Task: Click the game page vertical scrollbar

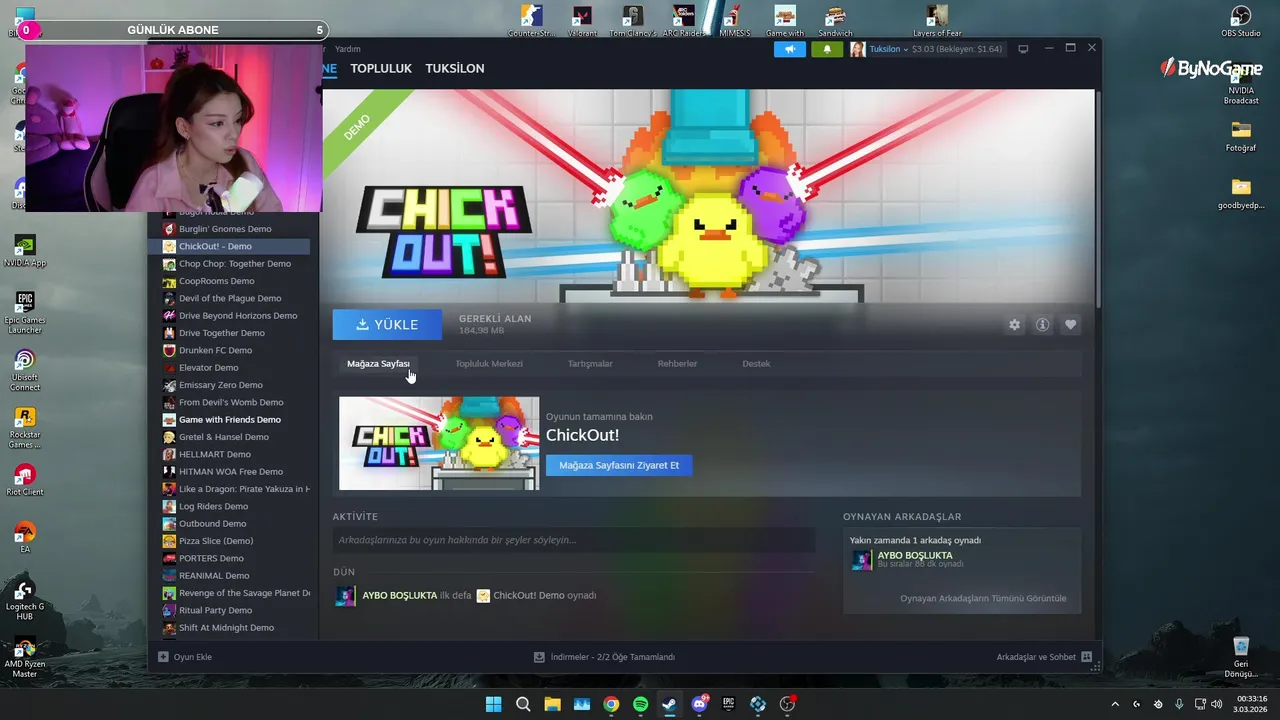Action: (x=1098, y=200)
